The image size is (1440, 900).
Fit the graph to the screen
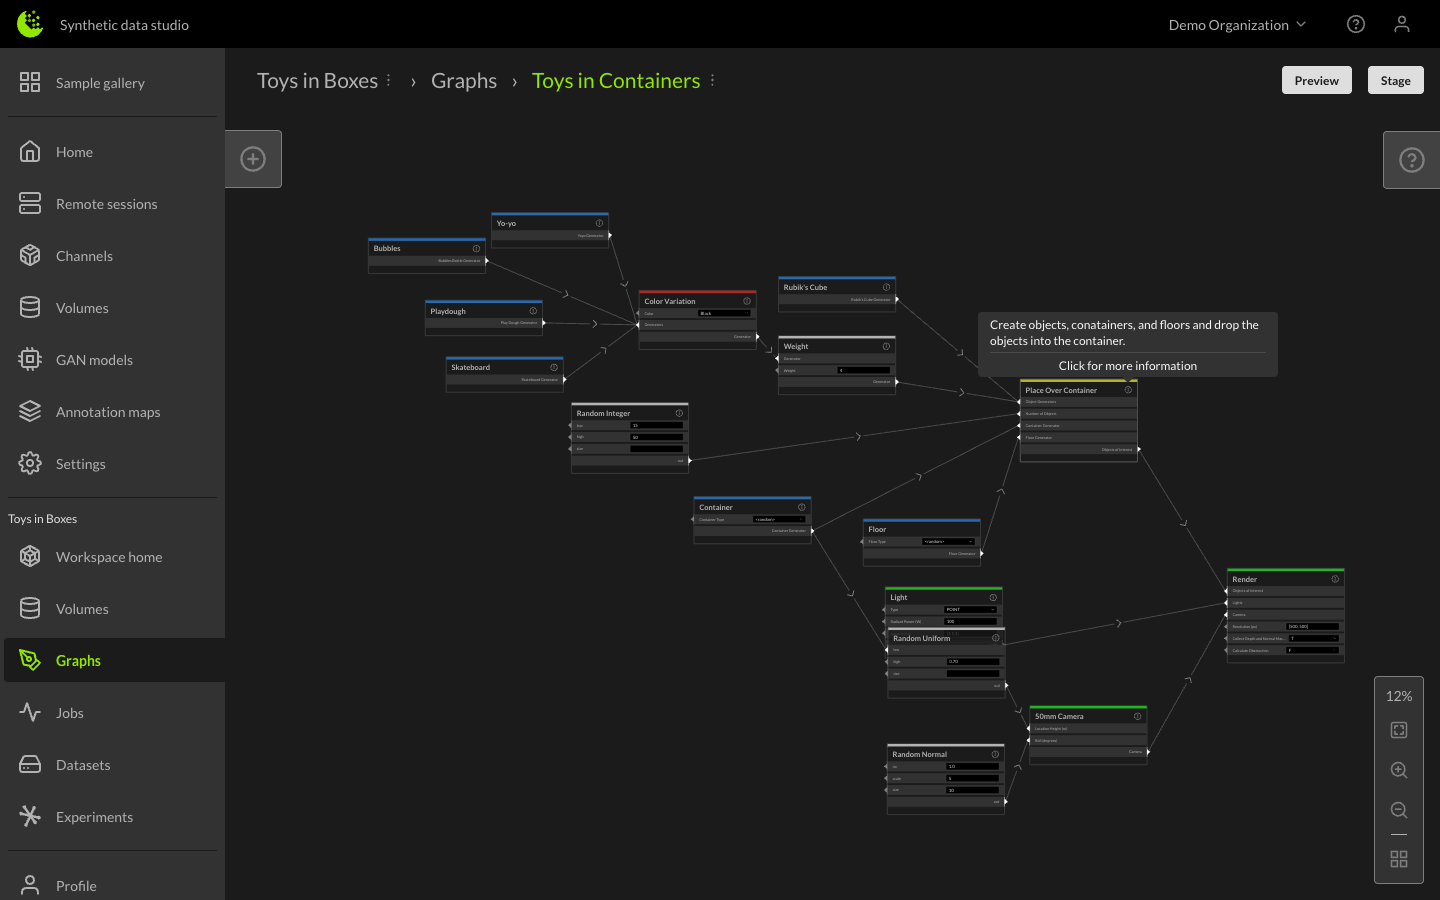point(1398,729)
